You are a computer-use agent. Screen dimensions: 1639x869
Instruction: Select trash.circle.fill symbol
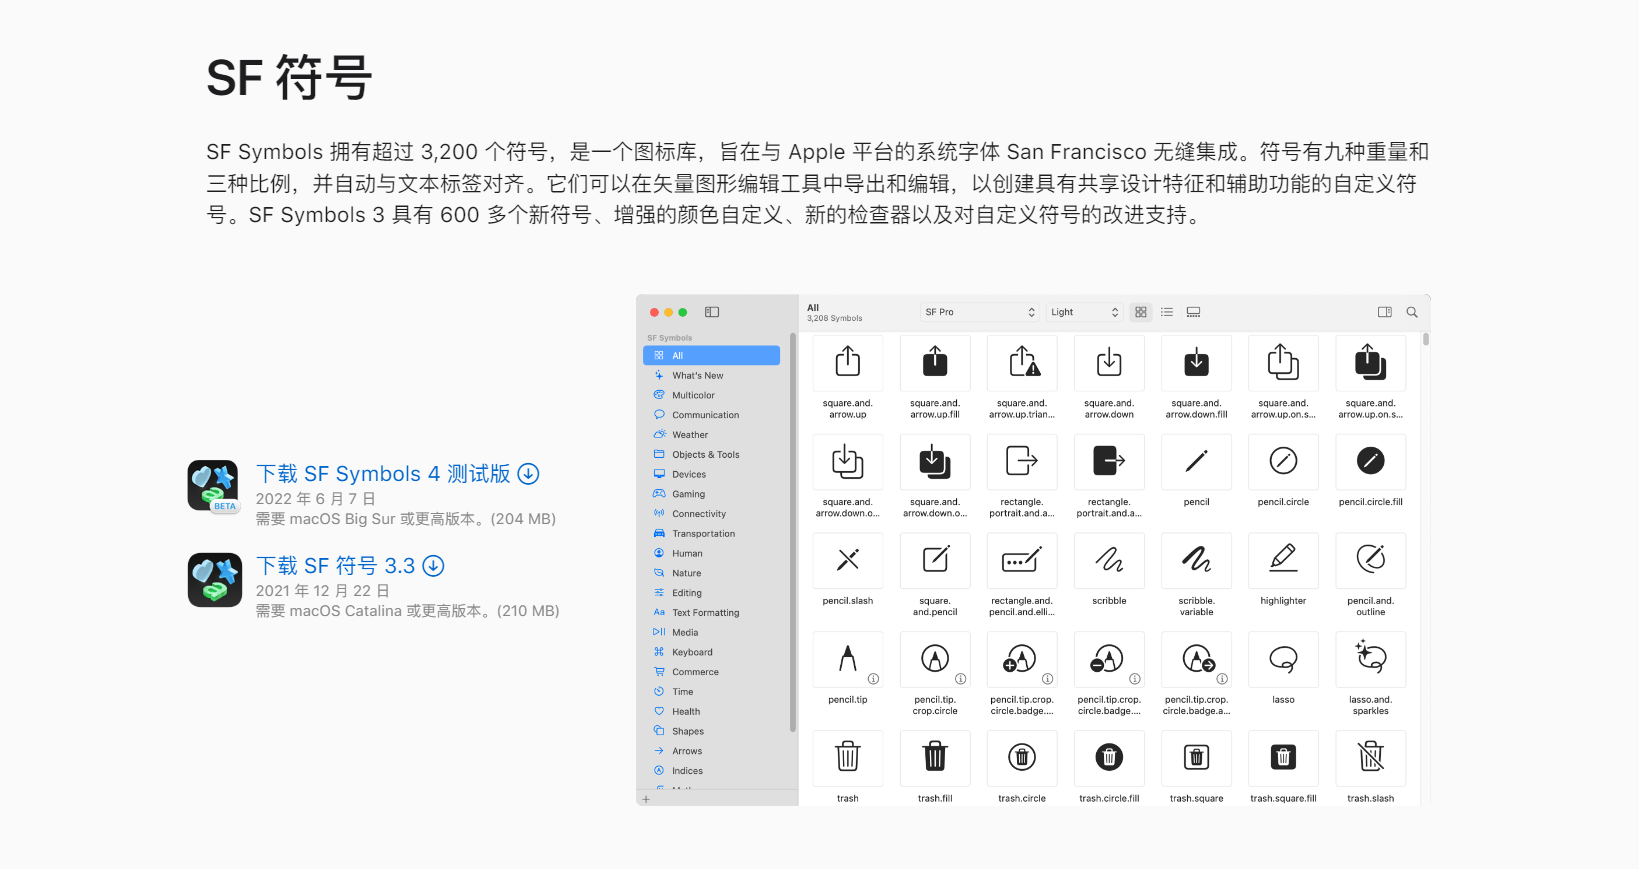tap(1109, 758)
